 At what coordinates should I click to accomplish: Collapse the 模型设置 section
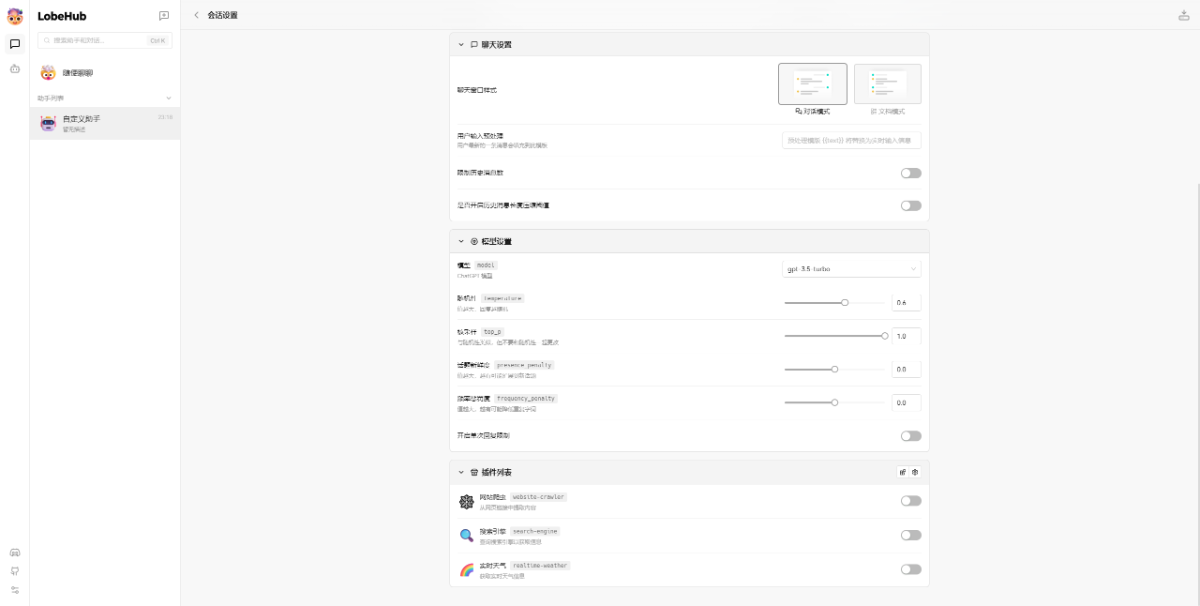coord(461,242)
